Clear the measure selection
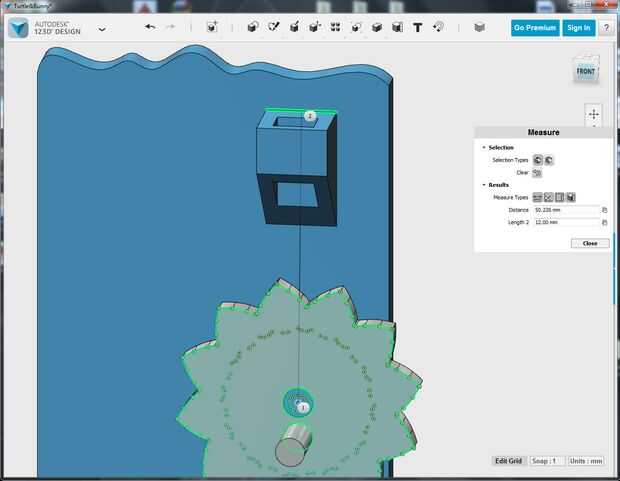Screen dimensions: 620x481 point(537,172)
